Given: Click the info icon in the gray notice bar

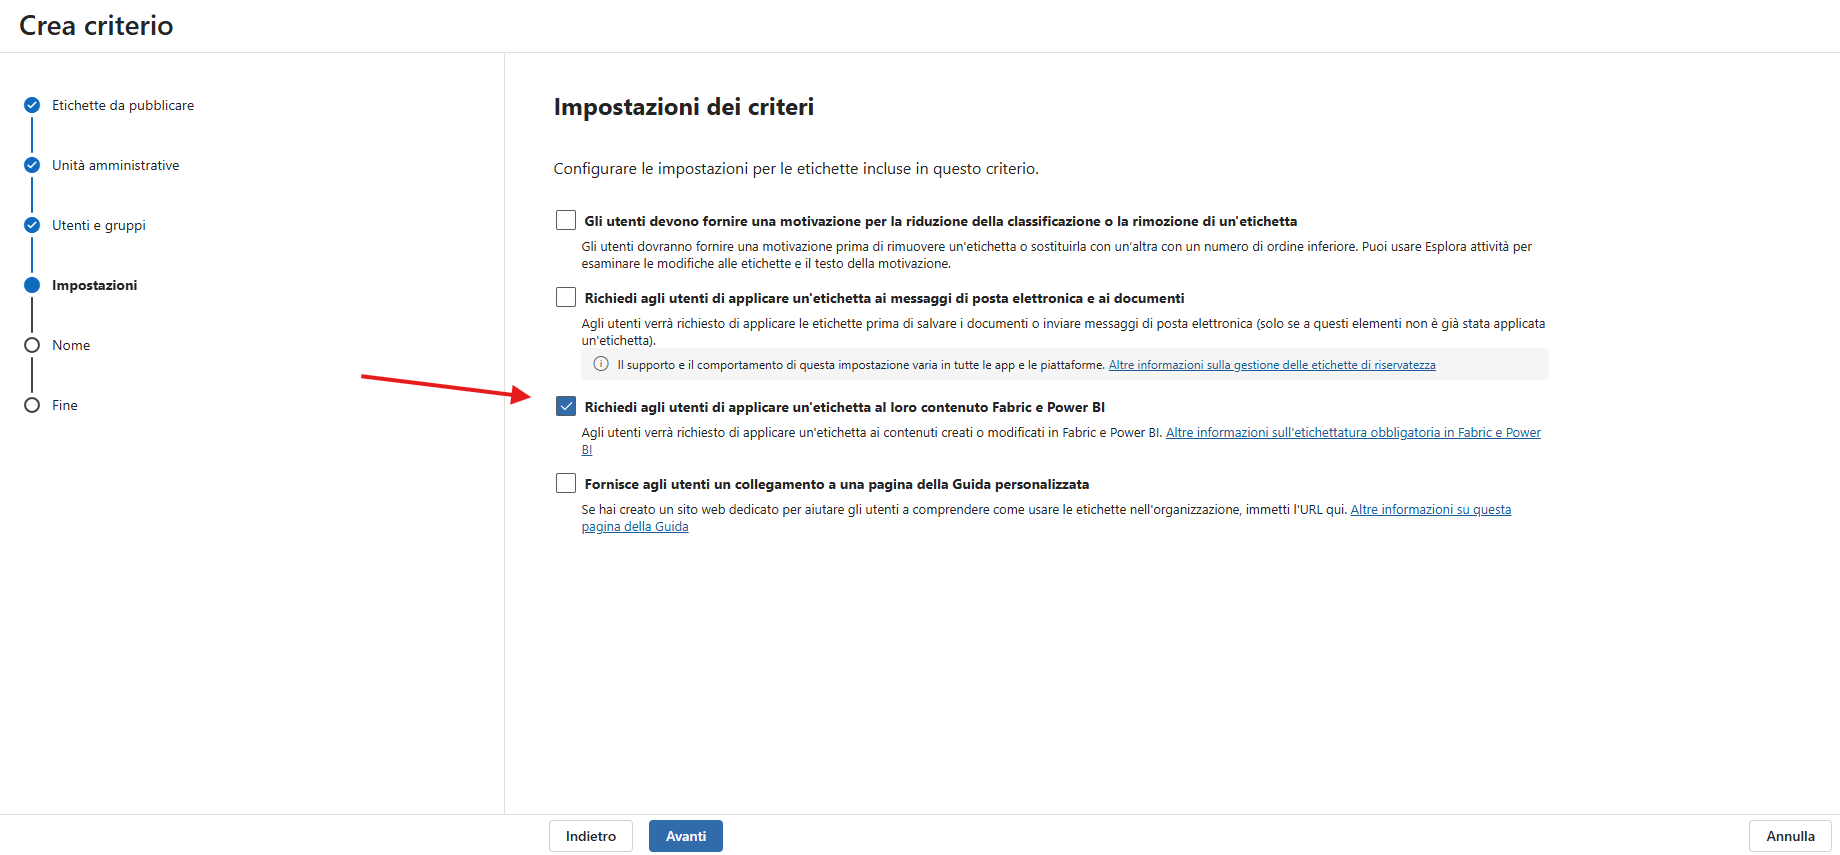Looking at the screenshot, I should tap(601, 364).
